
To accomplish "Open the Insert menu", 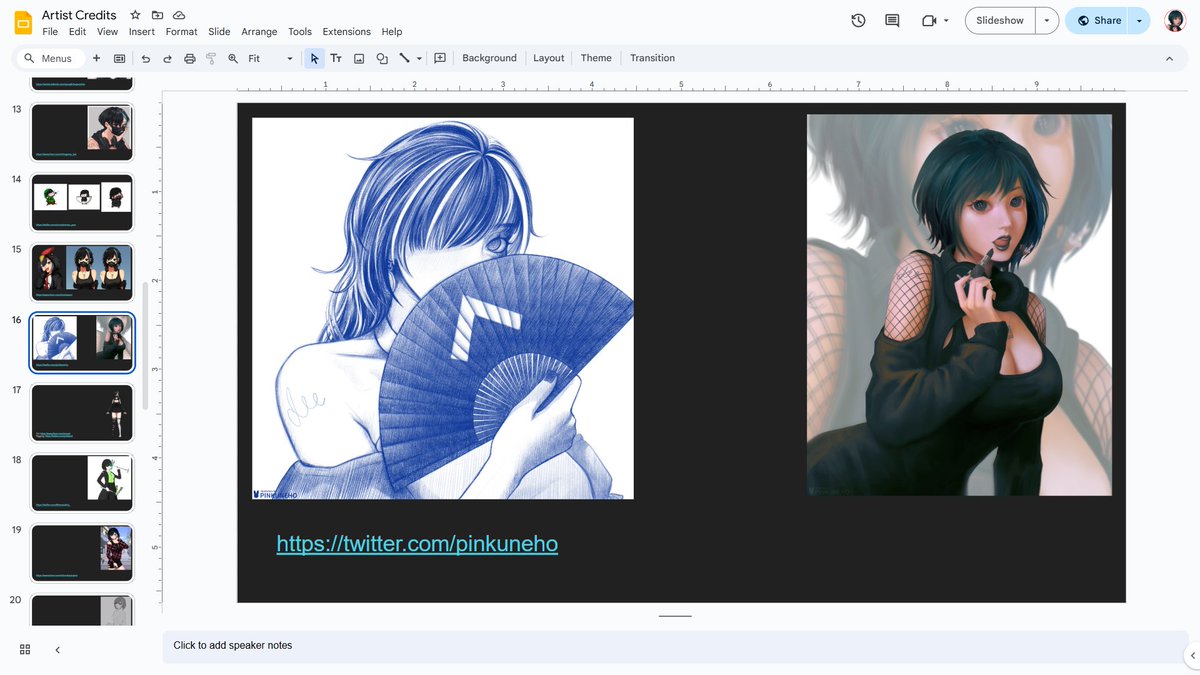I will click(142, 32).
